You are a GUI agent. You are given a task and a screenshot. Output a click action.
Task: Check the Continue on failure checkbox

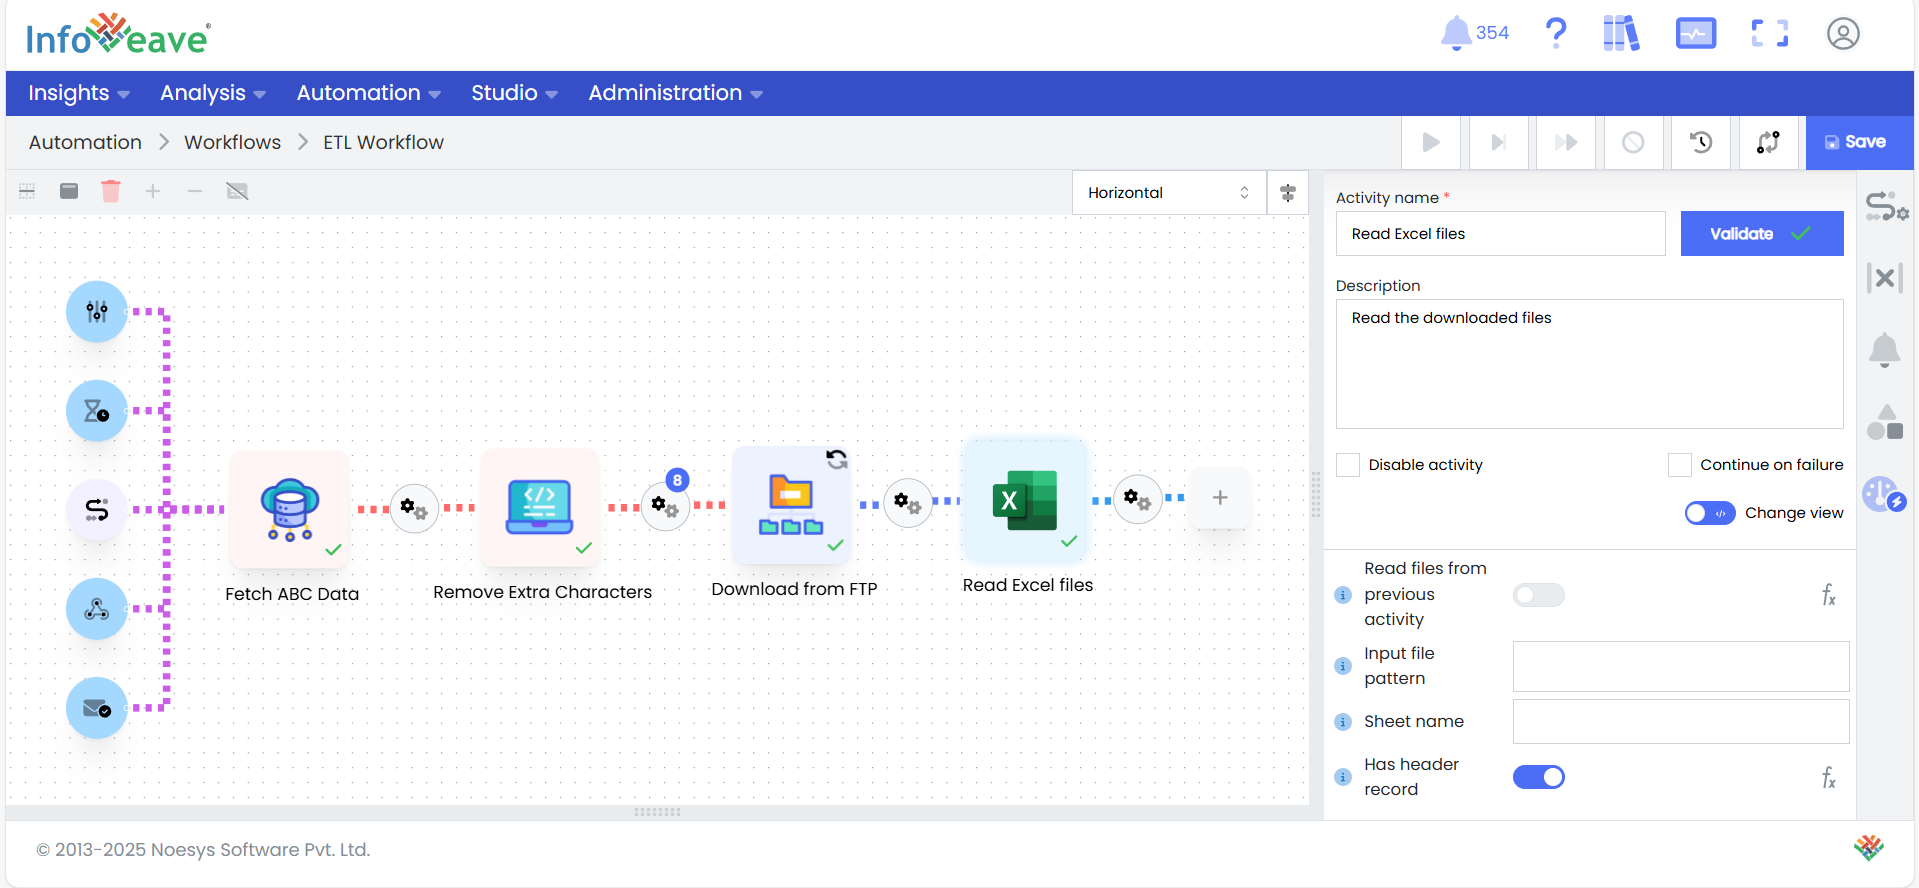[x=1679, y=465]
